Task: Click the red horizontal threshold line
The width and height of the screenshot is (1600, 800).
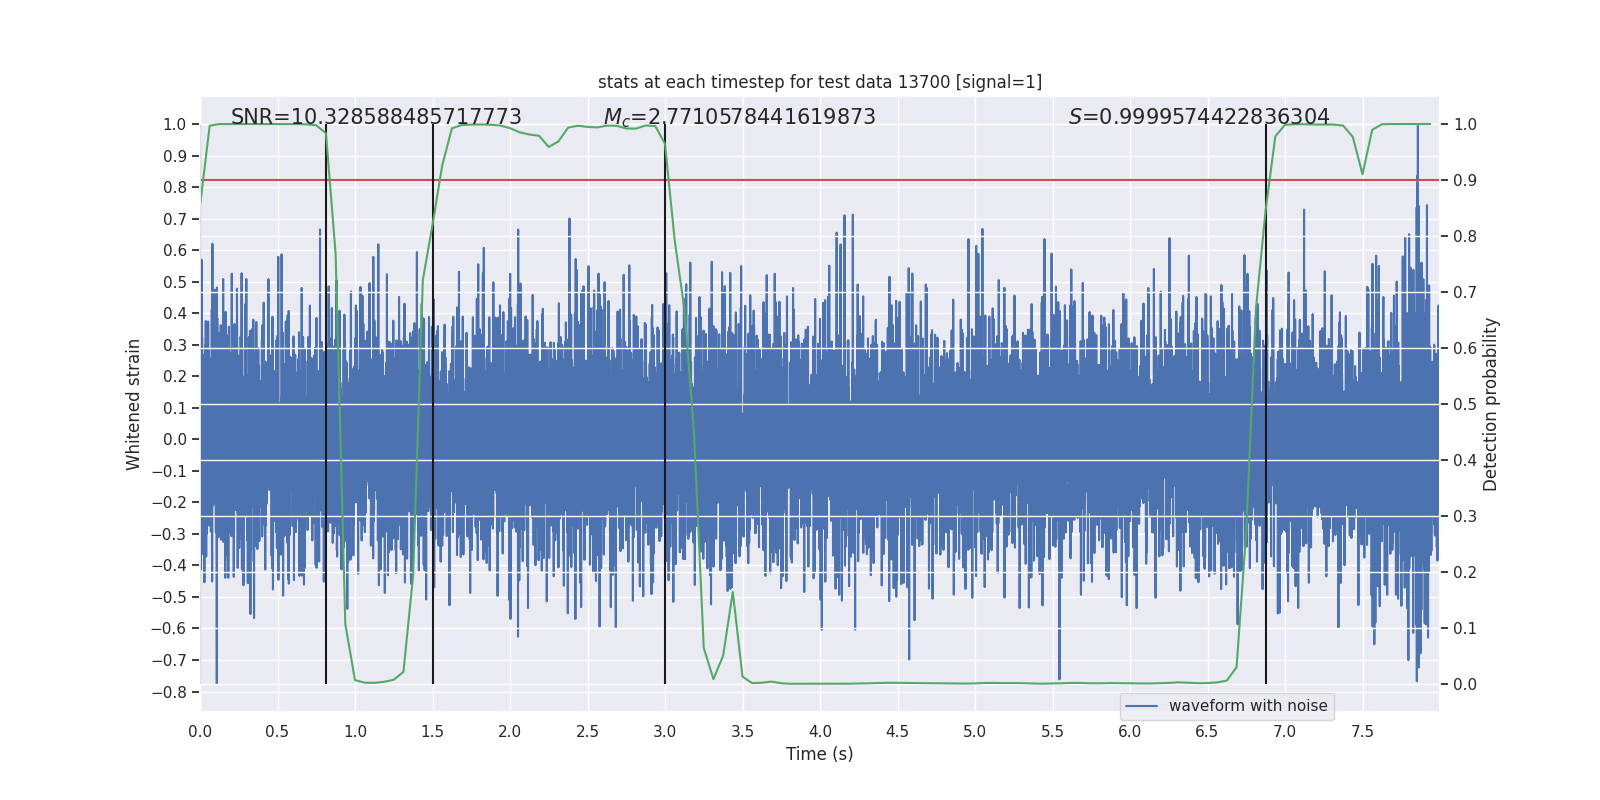Action: tap(820, 180)
